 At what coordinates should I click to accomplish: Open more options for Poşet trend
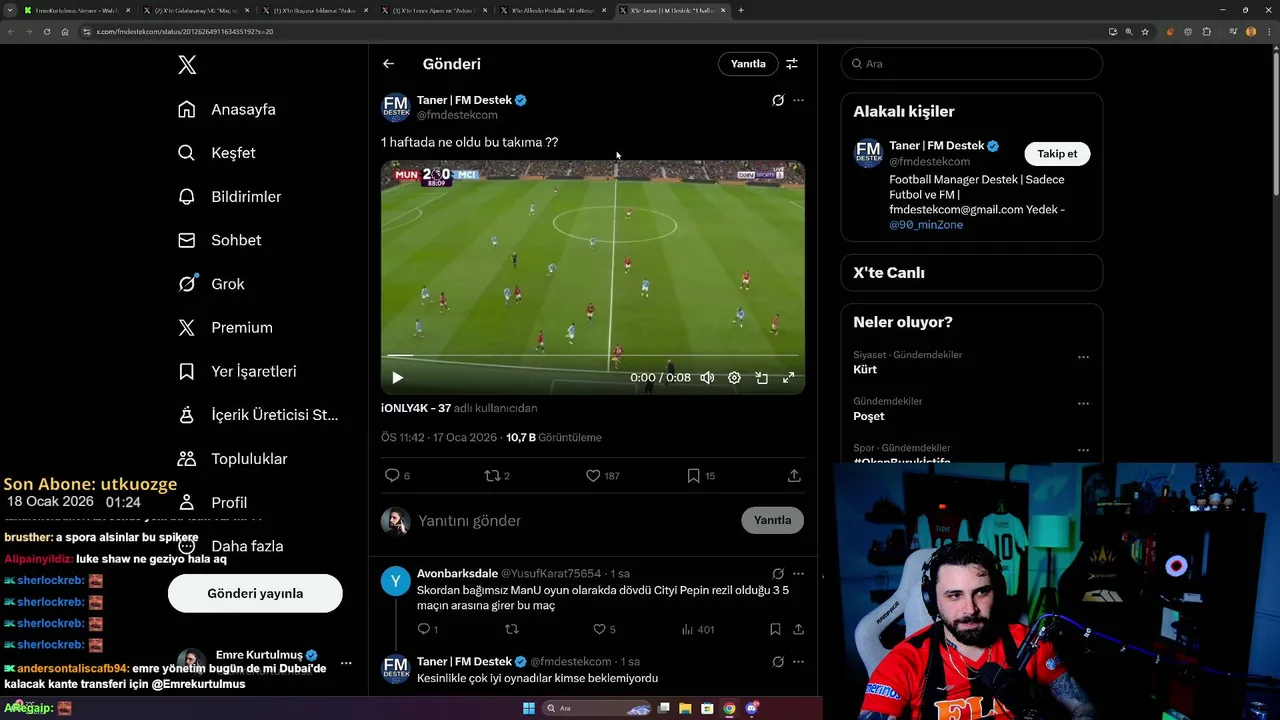coord(1083,404)
